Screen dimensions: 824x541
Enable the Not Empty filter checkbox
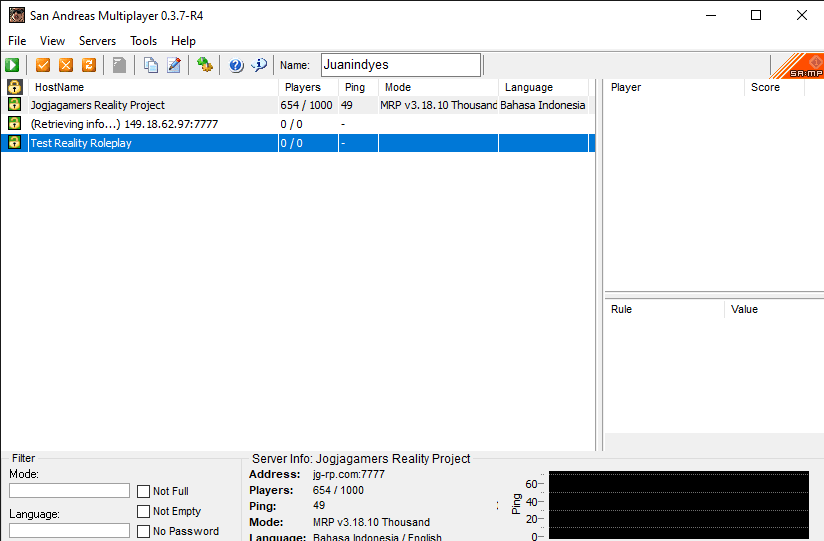pos(143,511)
